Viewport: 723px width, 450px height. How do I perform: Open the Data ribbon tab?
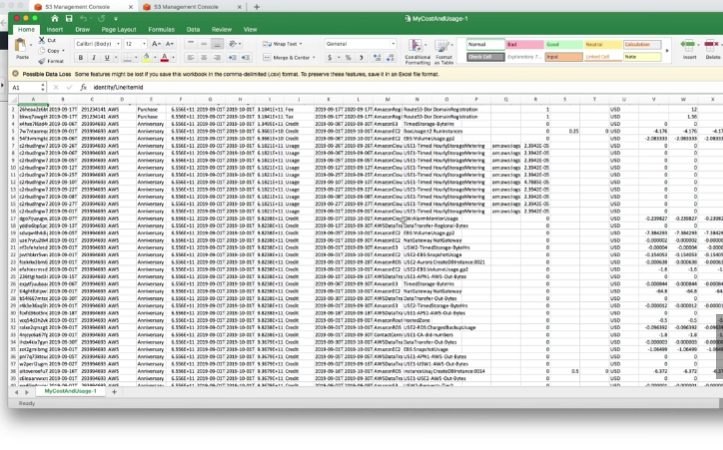(x=193, y=30)
